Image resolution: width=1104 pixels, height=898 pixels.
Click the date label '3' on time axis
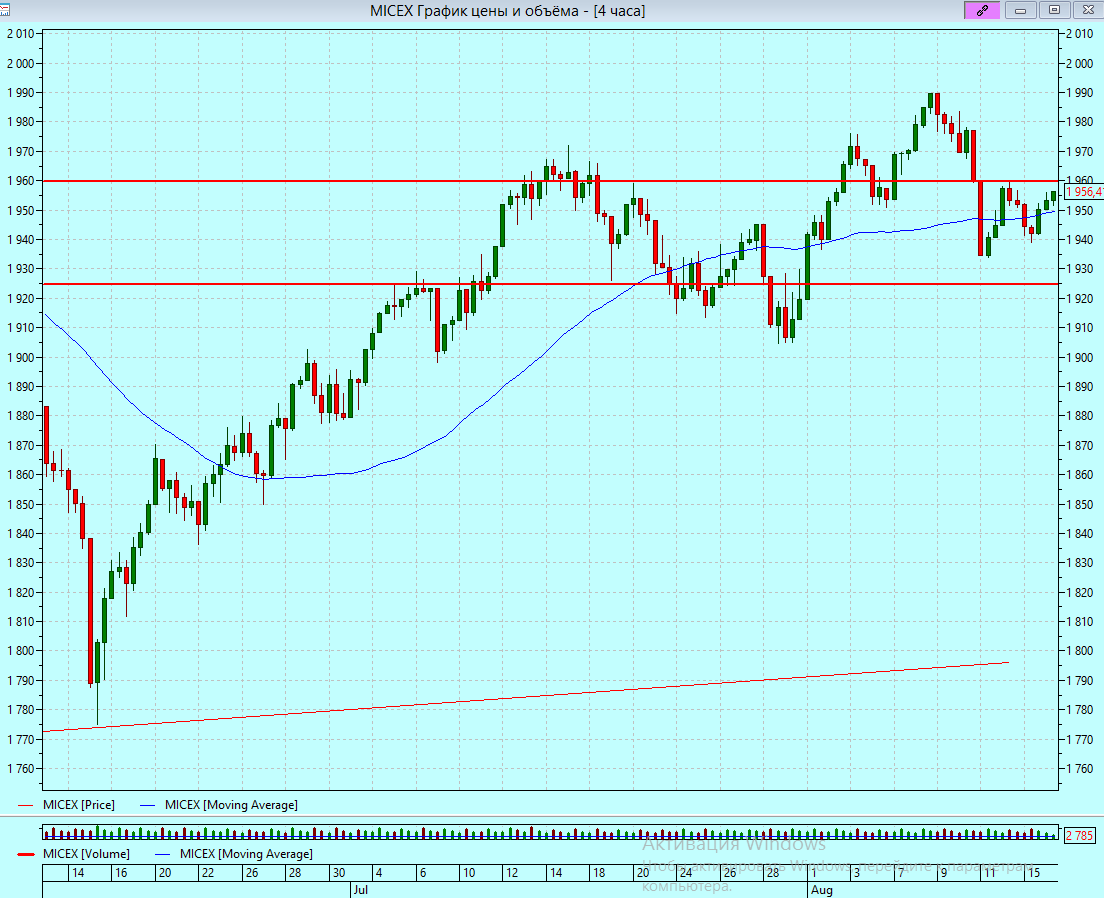pos(856,873)
